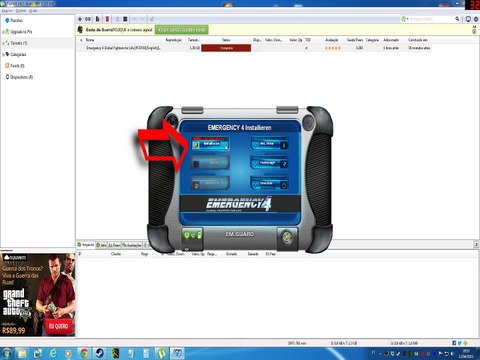Open the Remote device icon in toolbar
Screen dimensions: 480x360
point(468,19)
